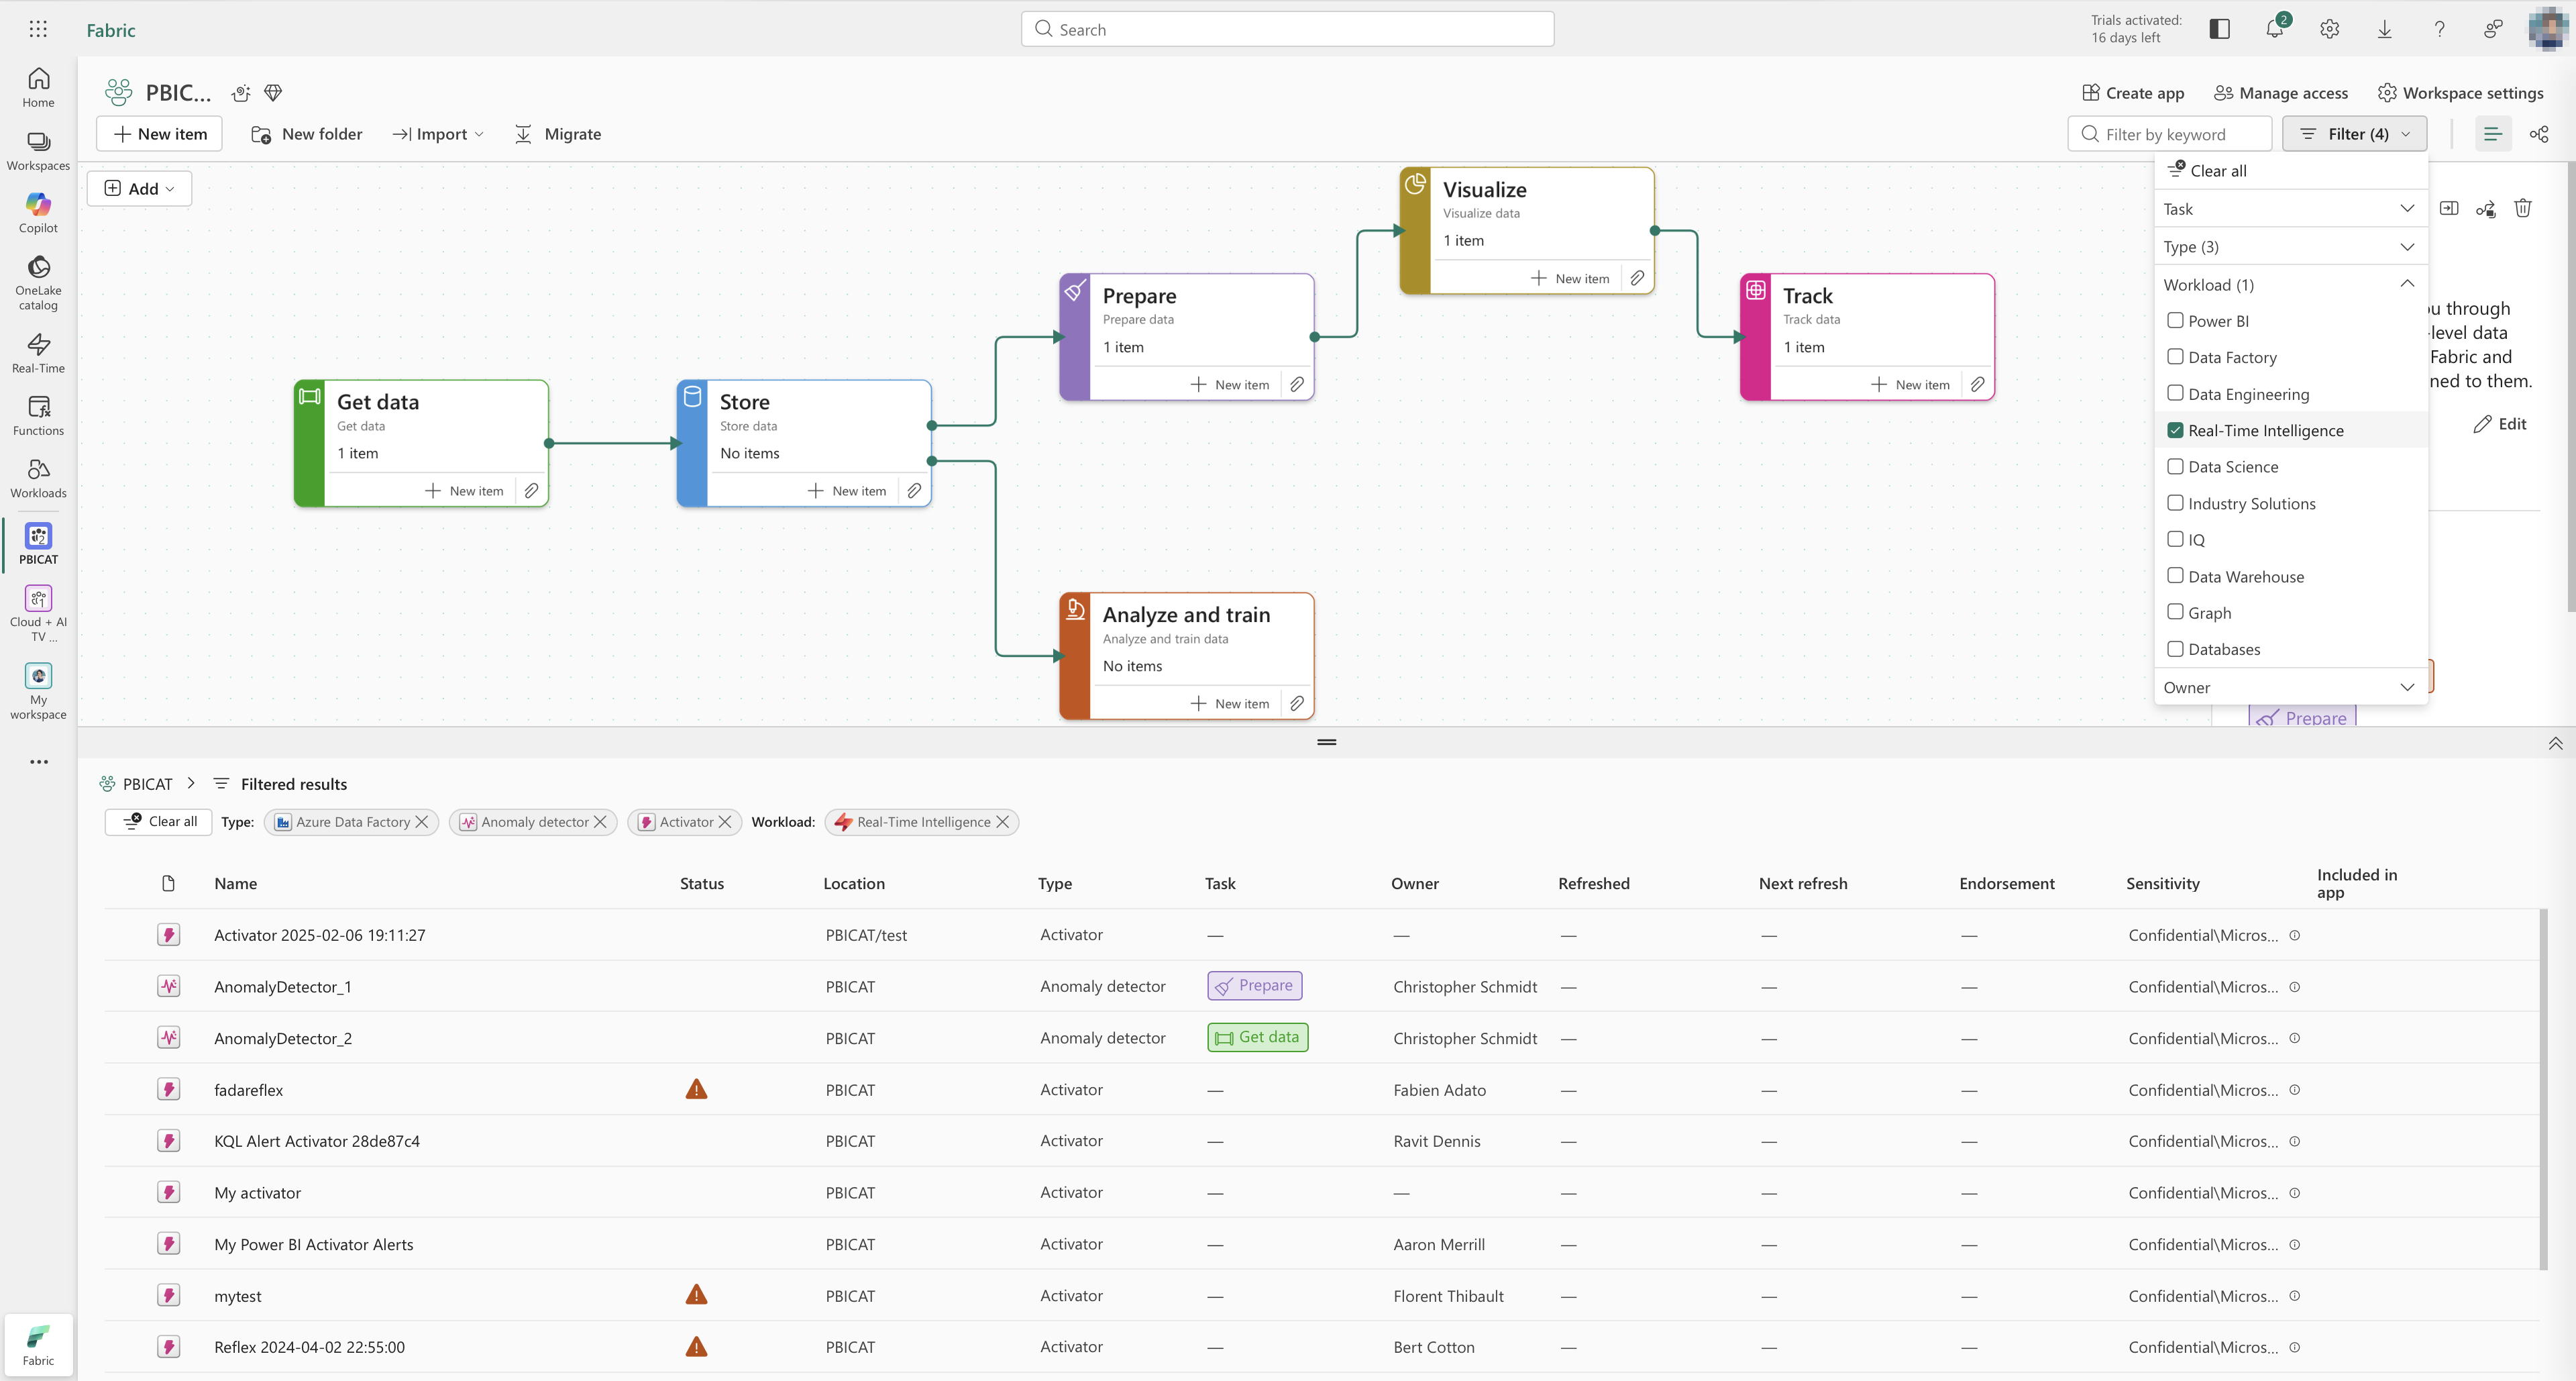Screen dimensions: 2576x1381
Task: Click the Filter by keyword field
Action: click(2169, 134)
